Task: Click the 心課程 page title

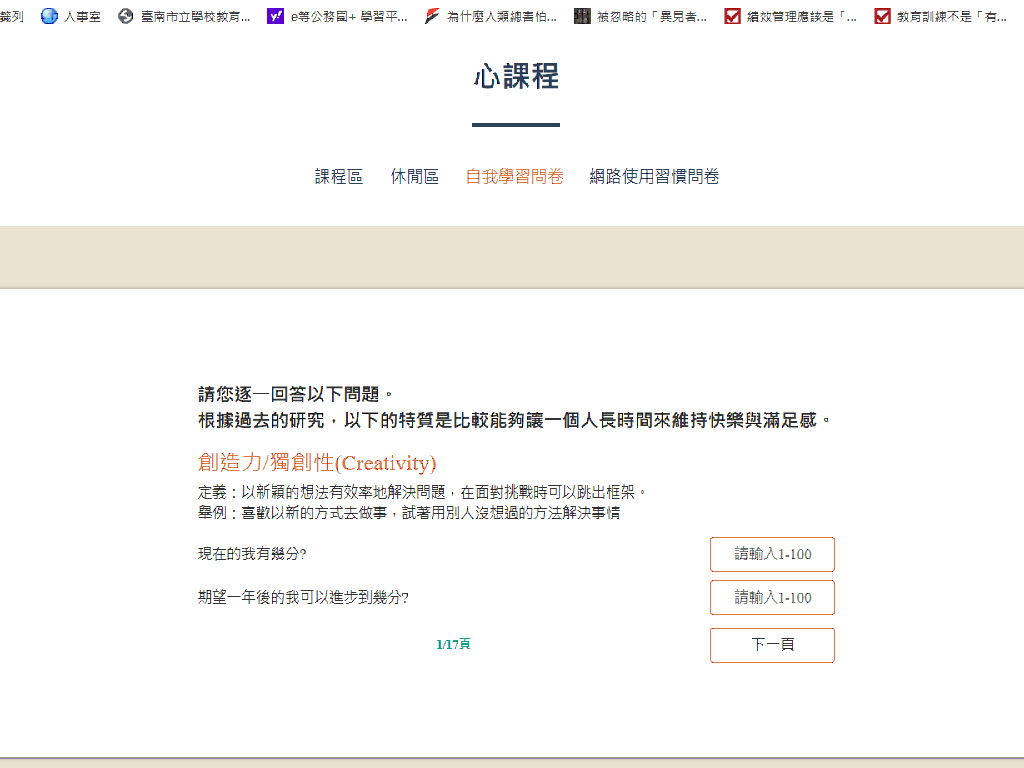Action: coord(516,76)
